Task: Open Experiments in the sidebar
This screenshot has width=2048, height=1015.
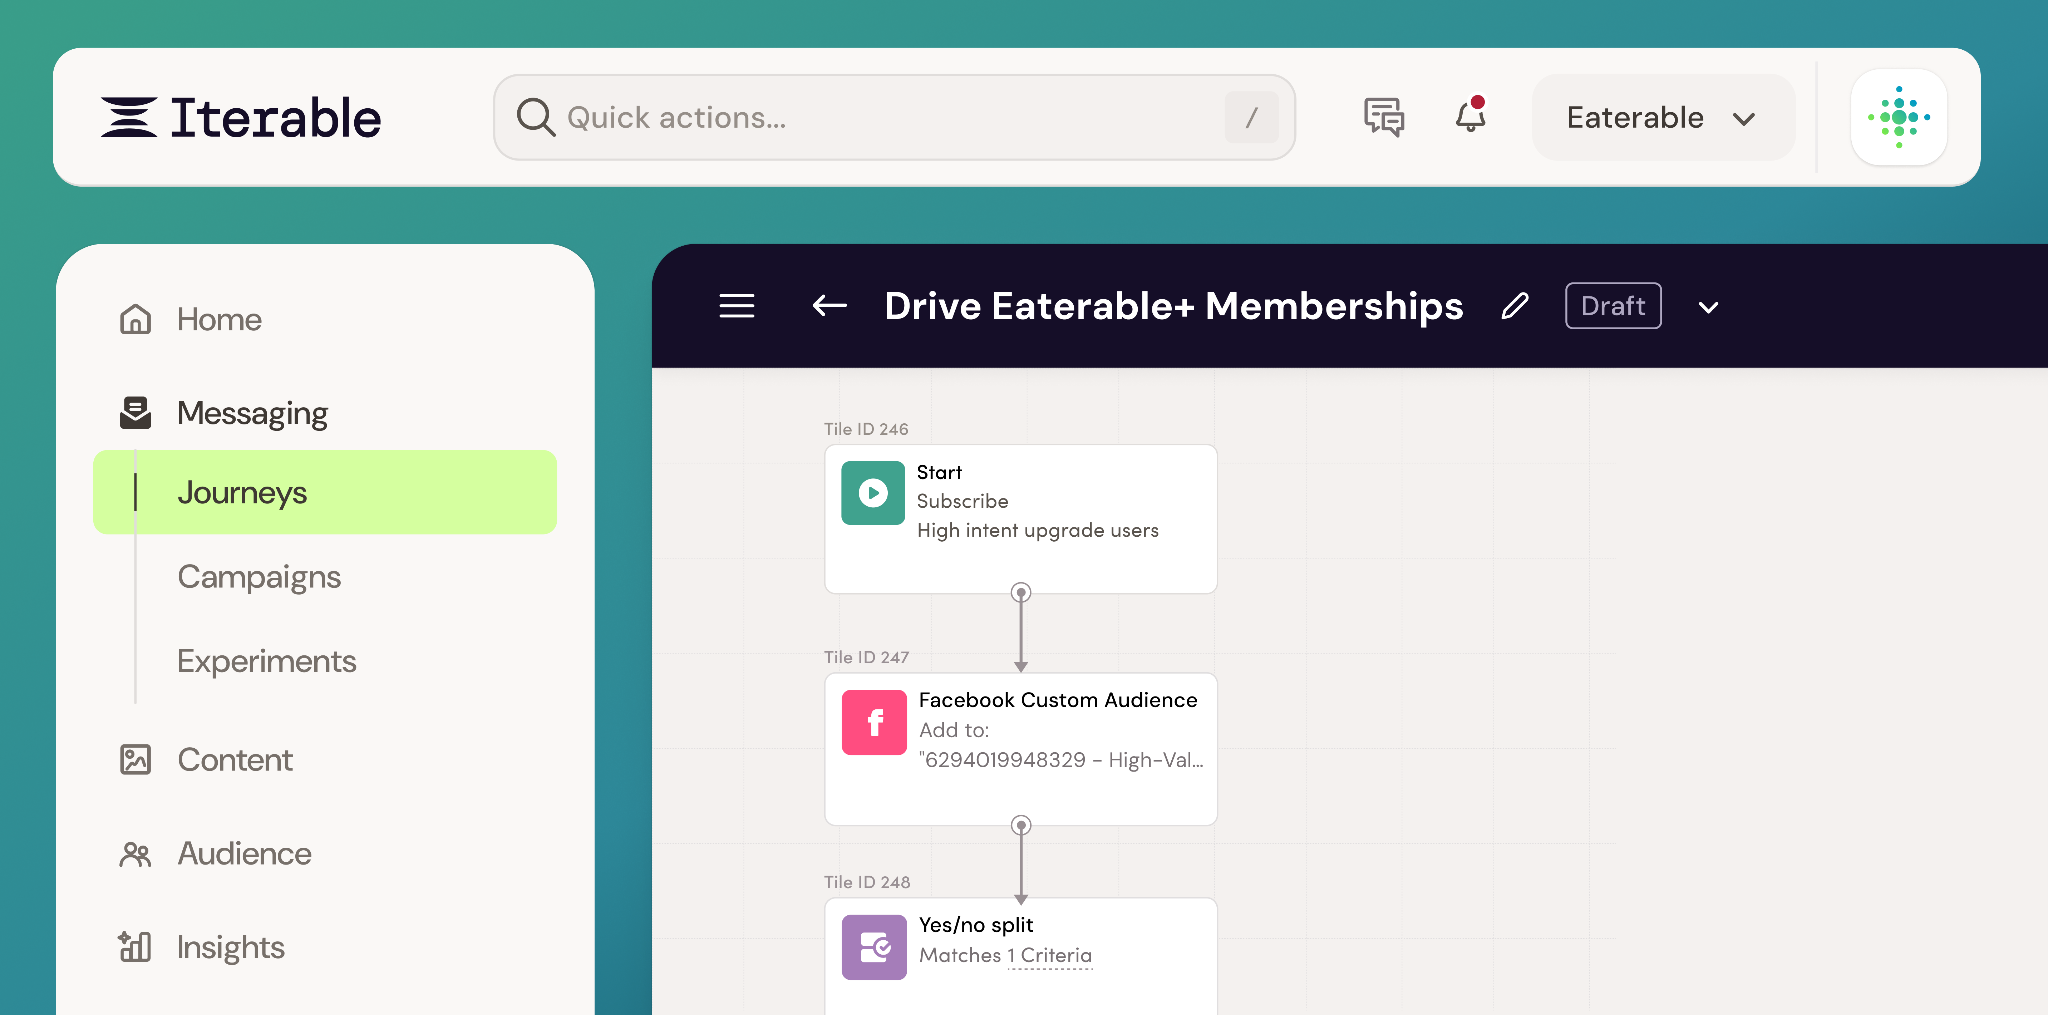Action: (x=266, y=661)
